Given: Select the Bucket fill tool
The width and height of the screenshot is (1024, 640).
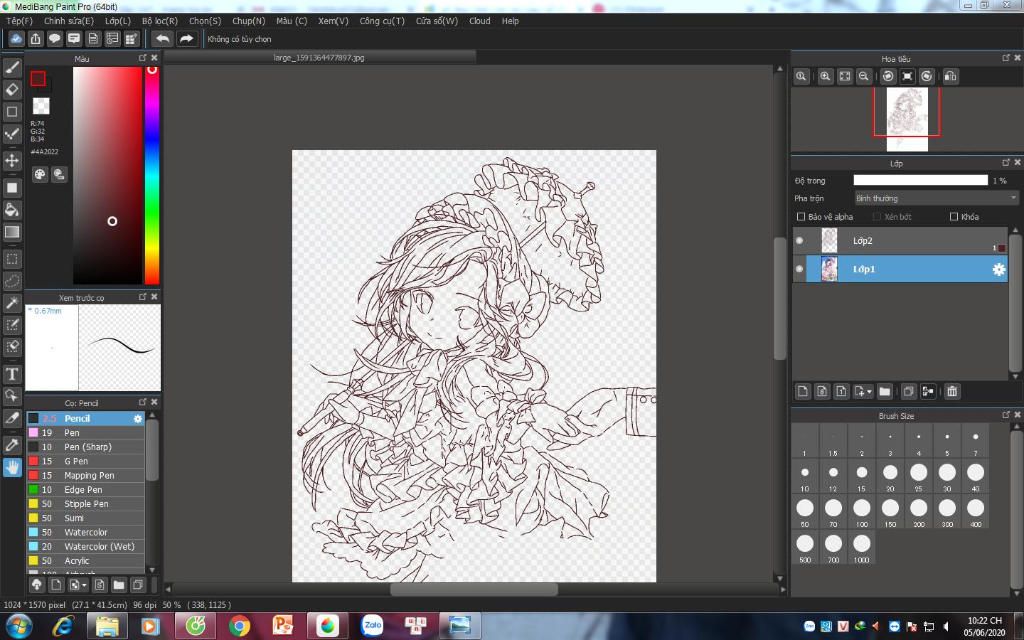Looking at the screenshot, I should click(12, 210).
